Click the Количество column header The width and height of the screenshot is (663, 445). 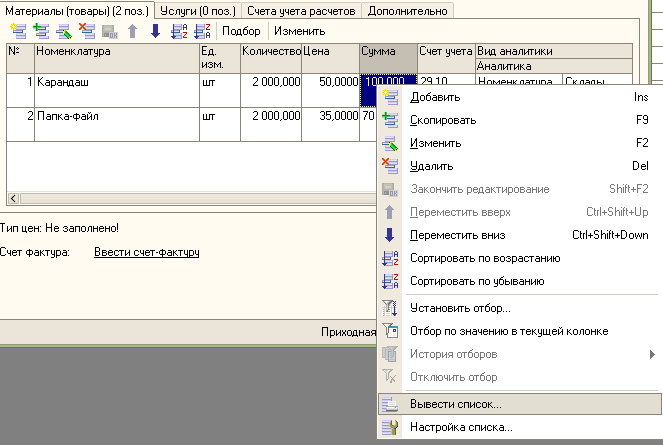tap(271, 58)
